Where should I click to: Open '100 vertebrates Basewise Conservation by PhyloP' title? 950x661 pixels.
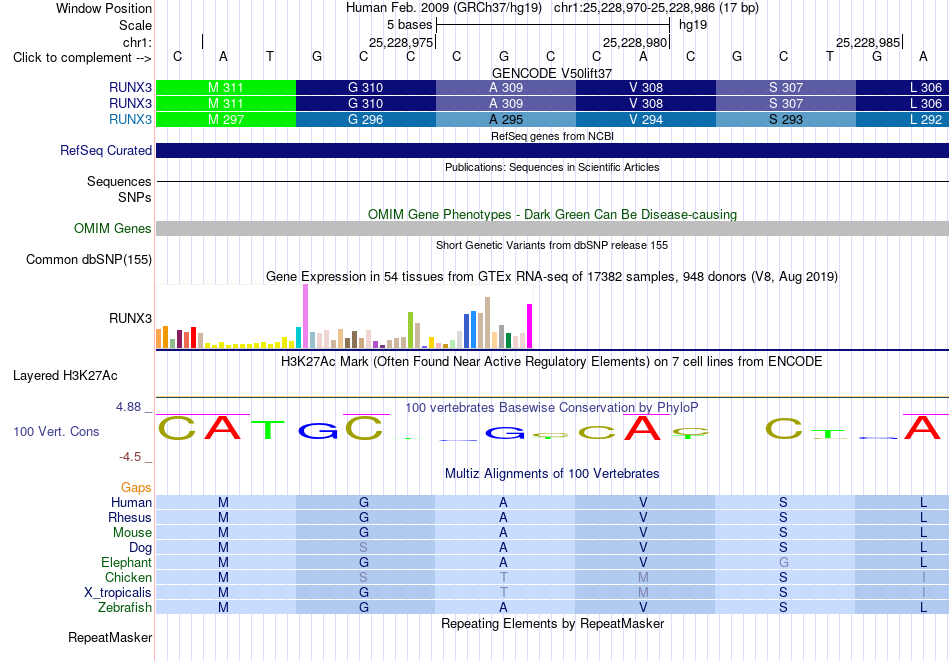552,408
